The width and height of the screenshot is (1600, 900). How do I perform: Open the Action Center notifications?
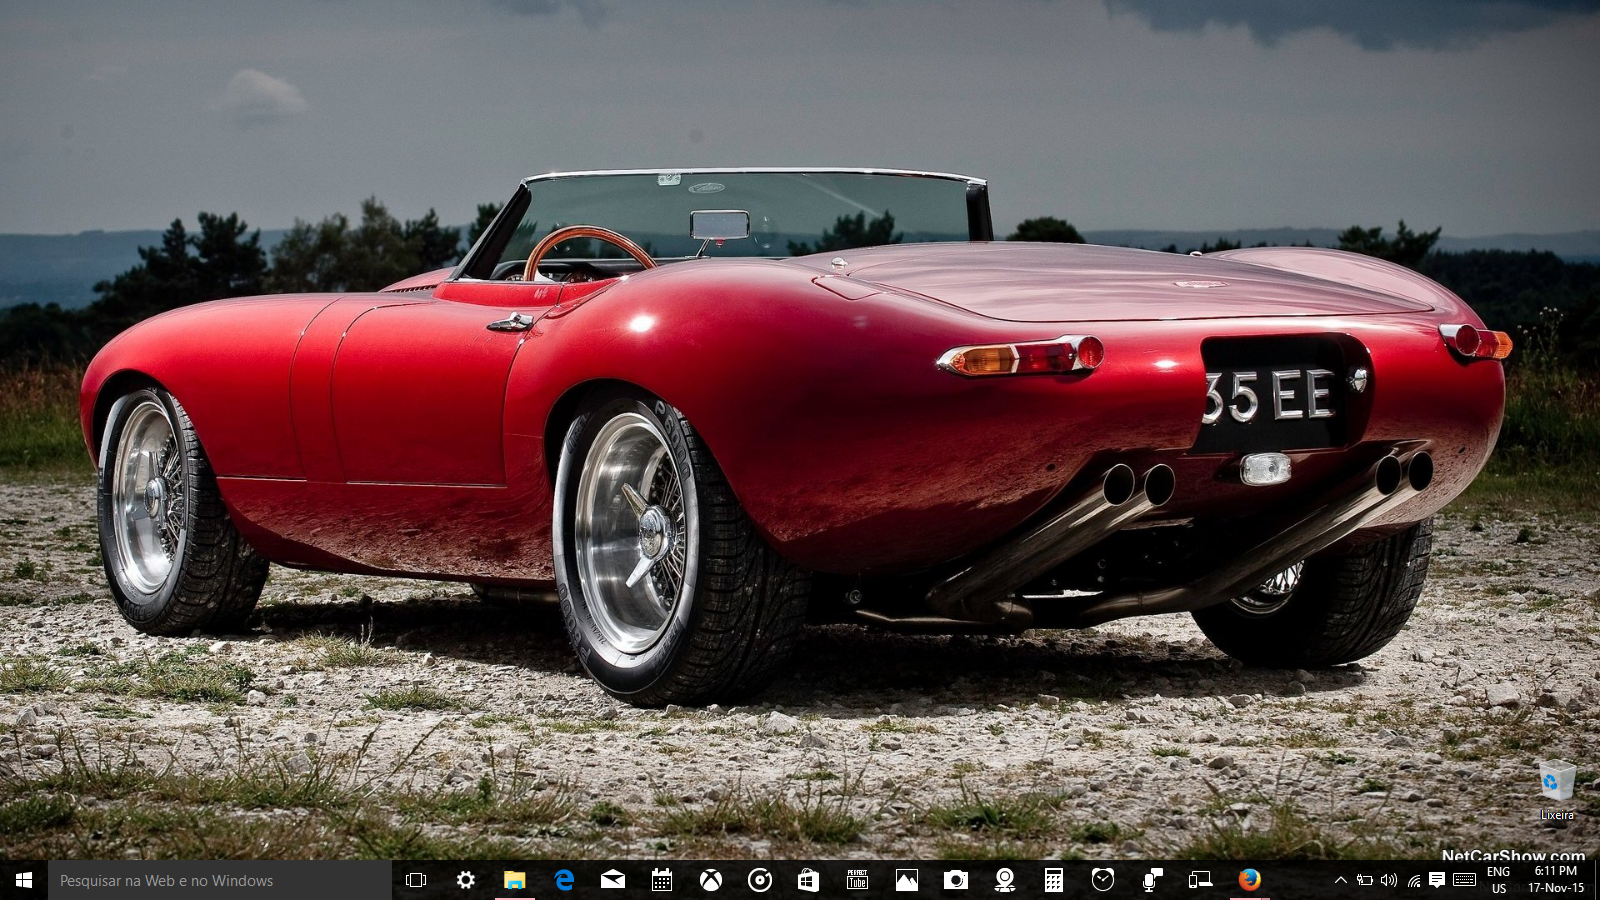[x=1437, y=880]
